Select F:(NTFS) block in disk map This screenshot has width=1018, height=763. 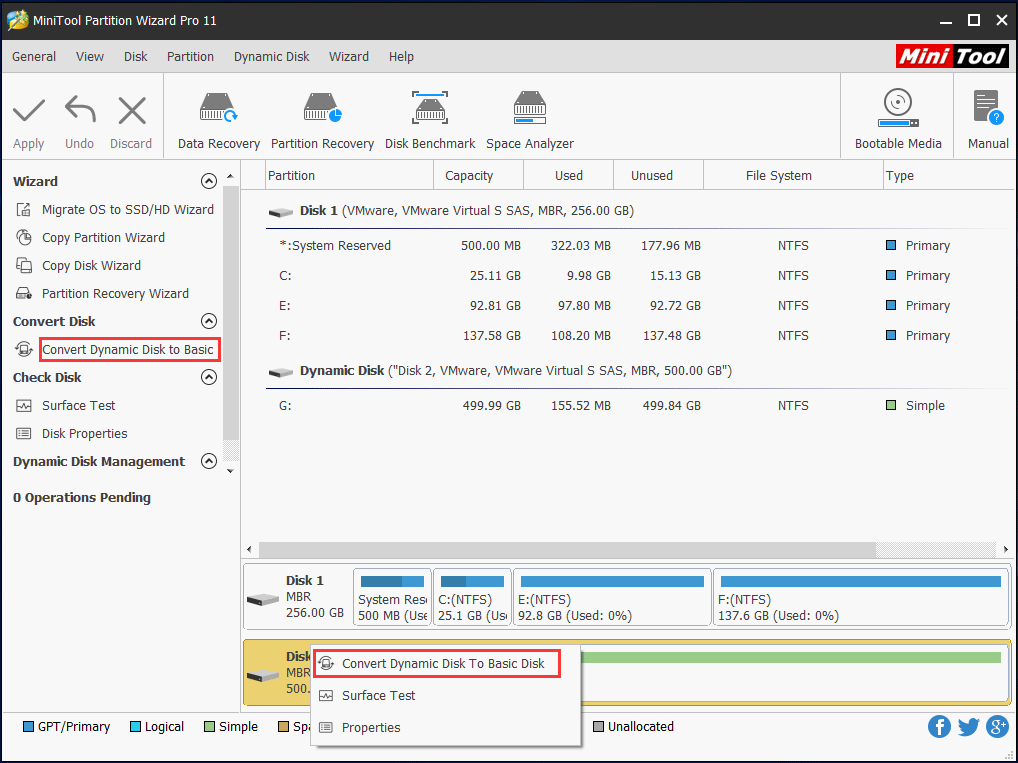click(x=860, y=597)
